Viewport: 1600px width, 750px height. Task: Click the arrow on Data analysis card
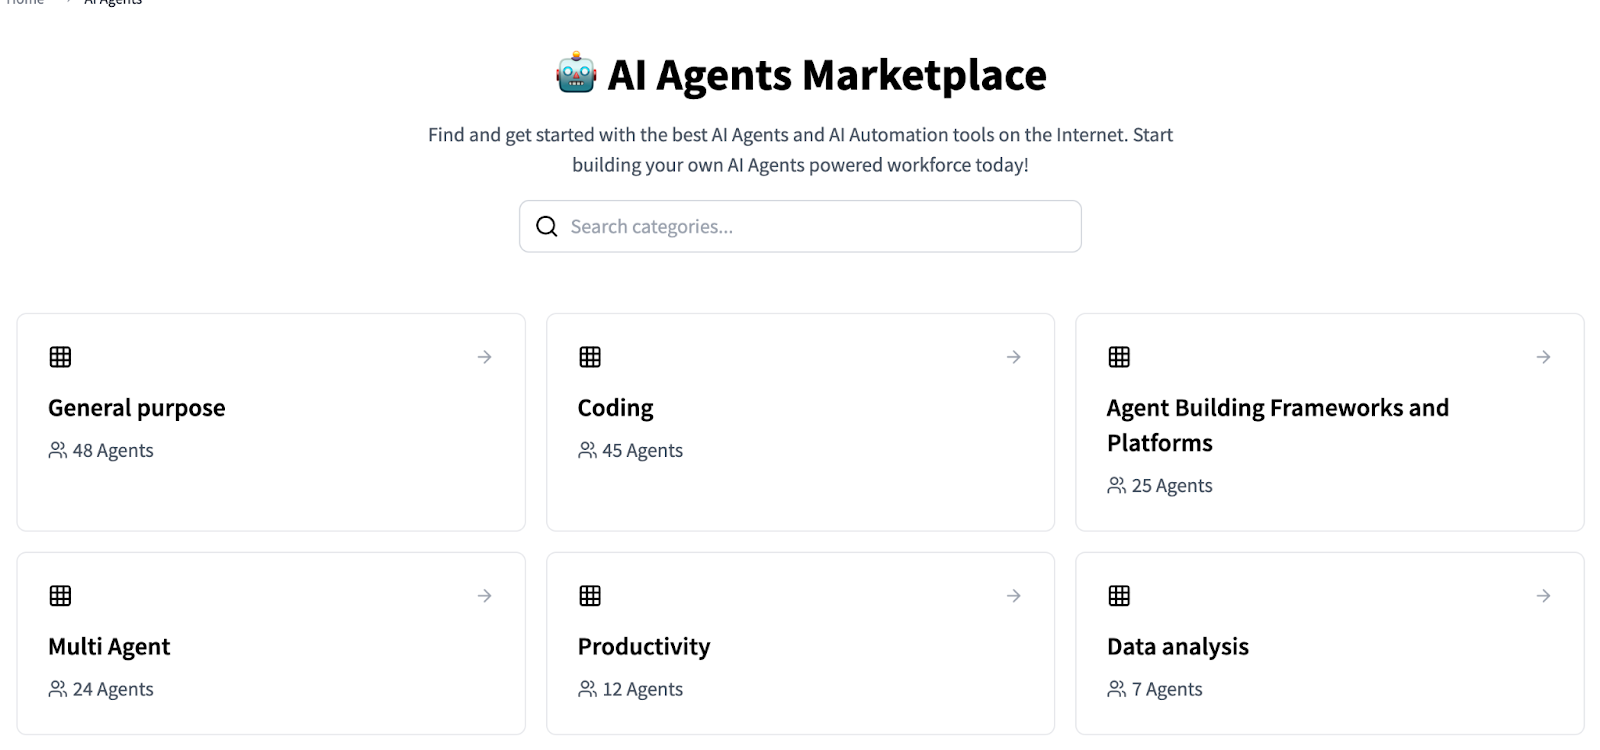pos(1544,596)
